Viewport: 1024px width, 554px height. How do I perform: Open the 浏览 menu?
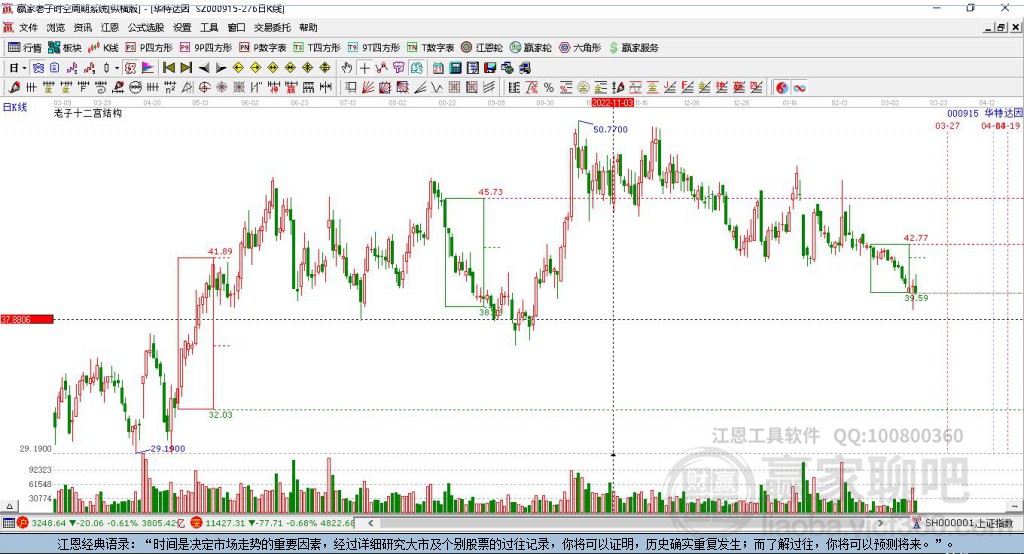pos(56,27)
